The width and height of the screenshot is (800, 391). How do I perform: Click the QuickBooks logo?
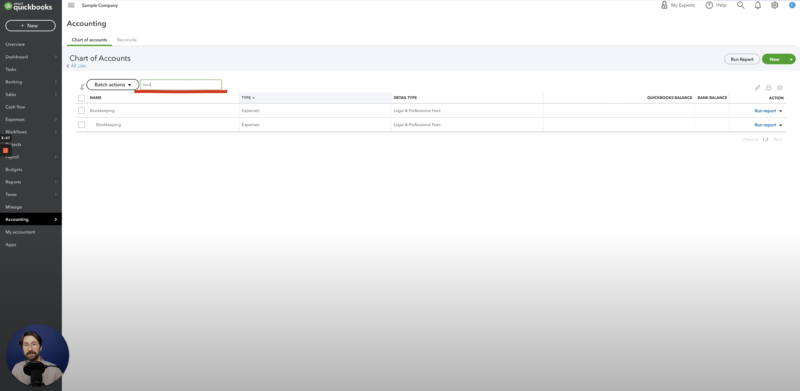pos(28,7)
